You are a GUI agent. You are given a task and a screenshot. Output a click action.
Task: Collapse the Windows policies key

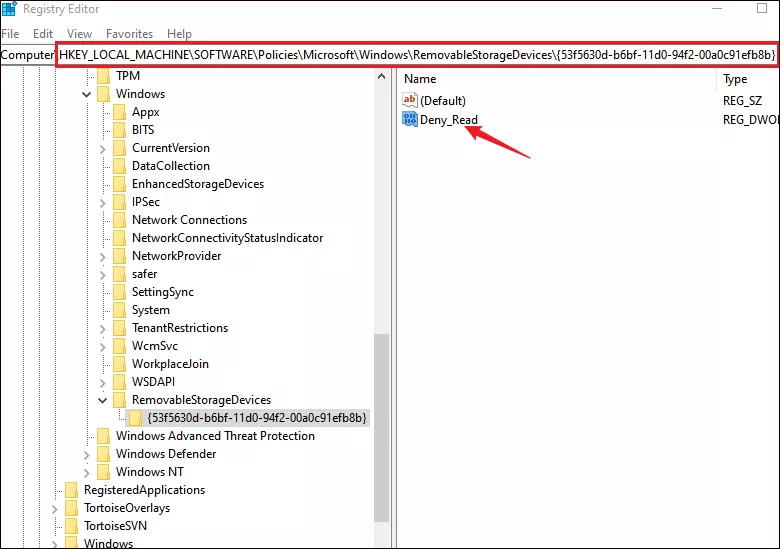(87, 94)
